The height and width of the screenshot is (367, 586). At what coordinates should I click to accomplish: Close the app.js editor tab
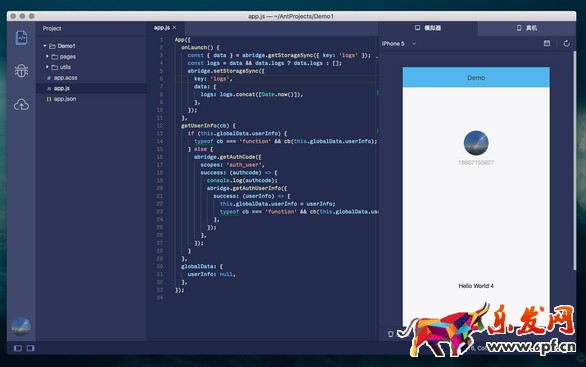click(x=175, y=28)
